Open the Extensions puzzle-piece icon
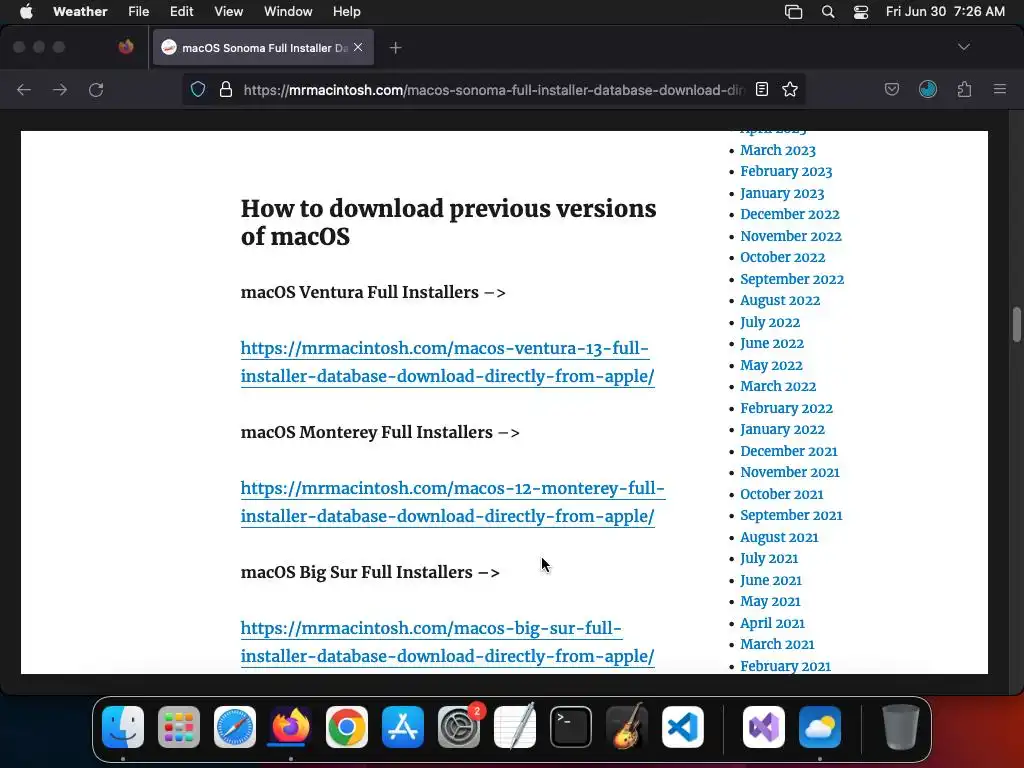The height and width of the screenshot is (768, 1024). tap(965, 89)
